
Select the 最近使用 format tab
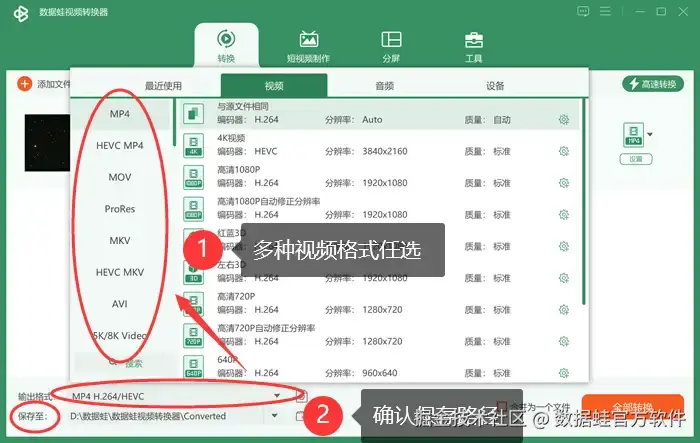pyautogui.click(x=163, y=86)
